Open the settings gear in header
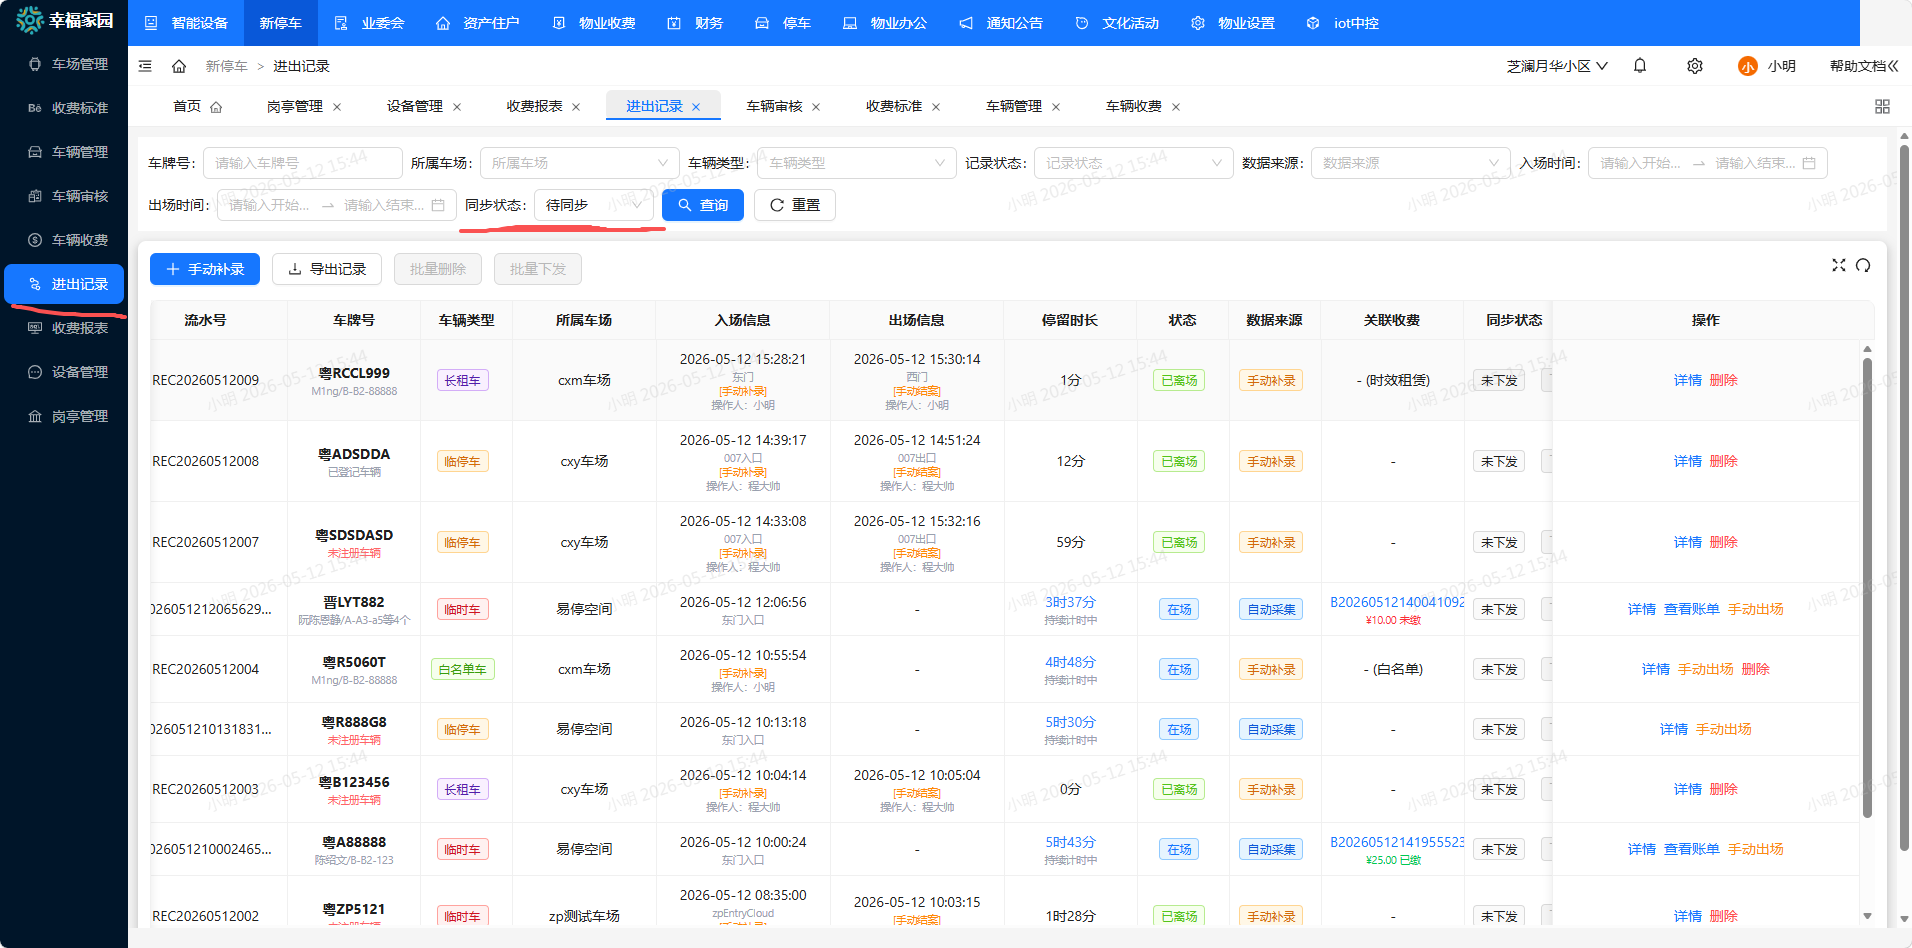Image resolution: width=1912 pixels, height=948 pixels. click(1695, 66)
